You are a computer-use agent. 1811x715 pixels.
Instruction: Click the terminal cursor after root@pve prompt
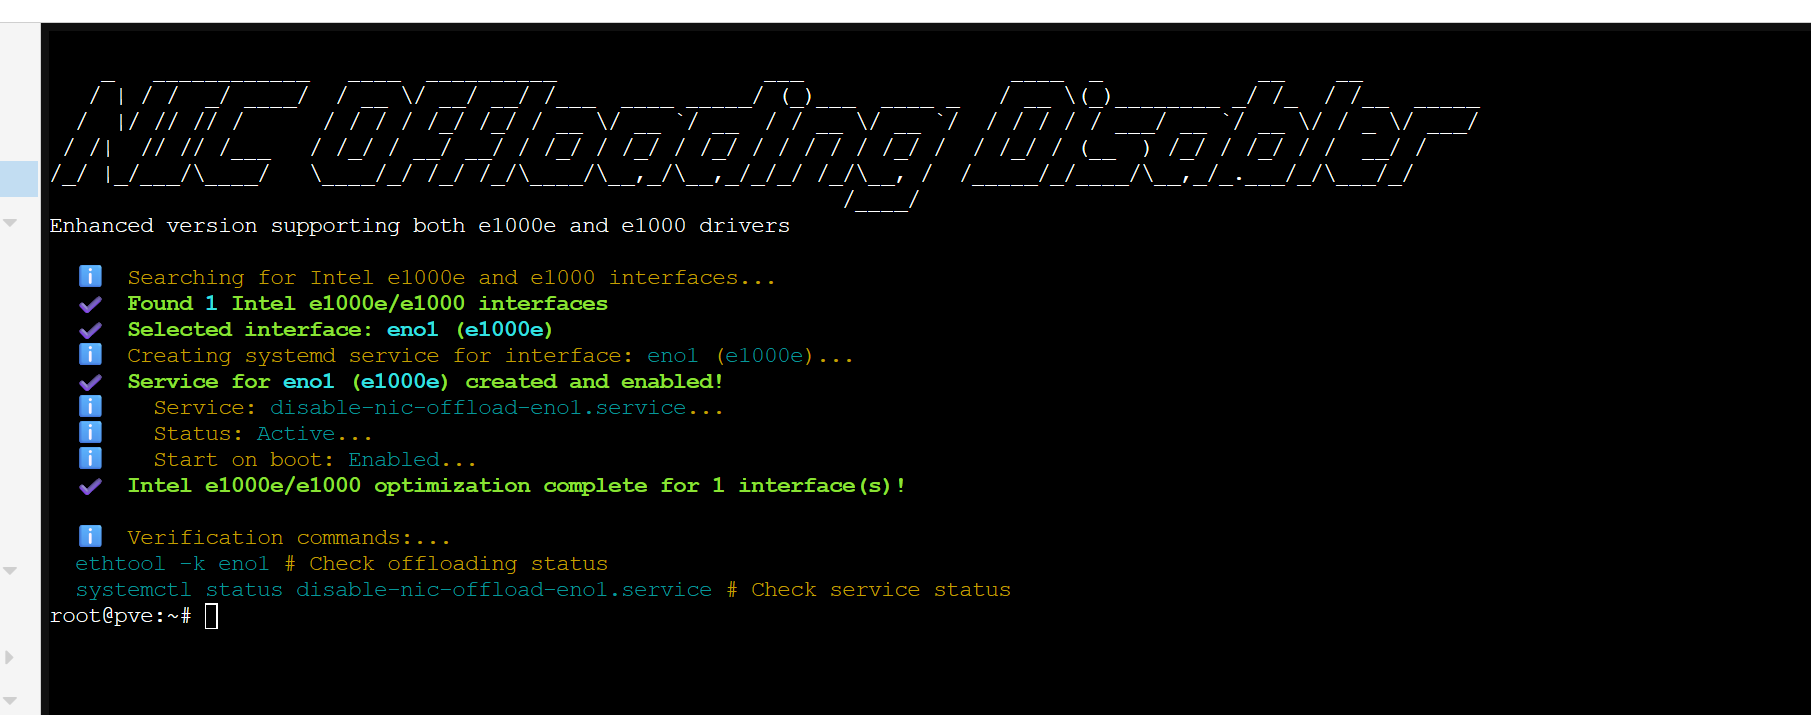click(211, 616)
